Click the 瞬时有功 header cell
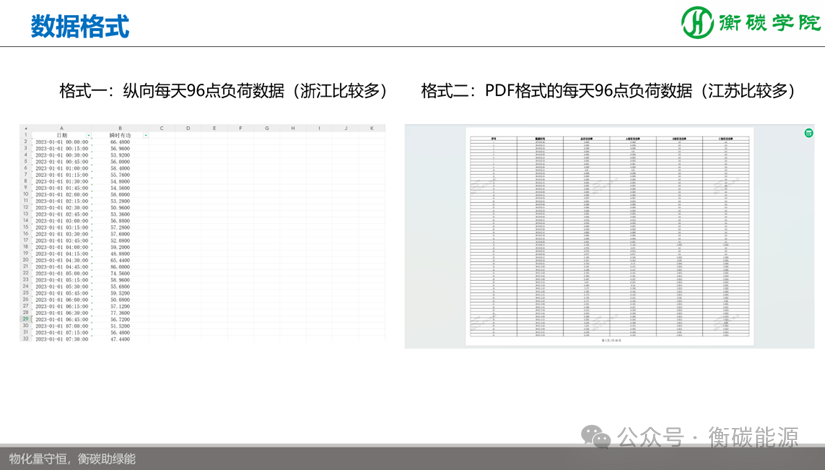 [x=120, y=135]
